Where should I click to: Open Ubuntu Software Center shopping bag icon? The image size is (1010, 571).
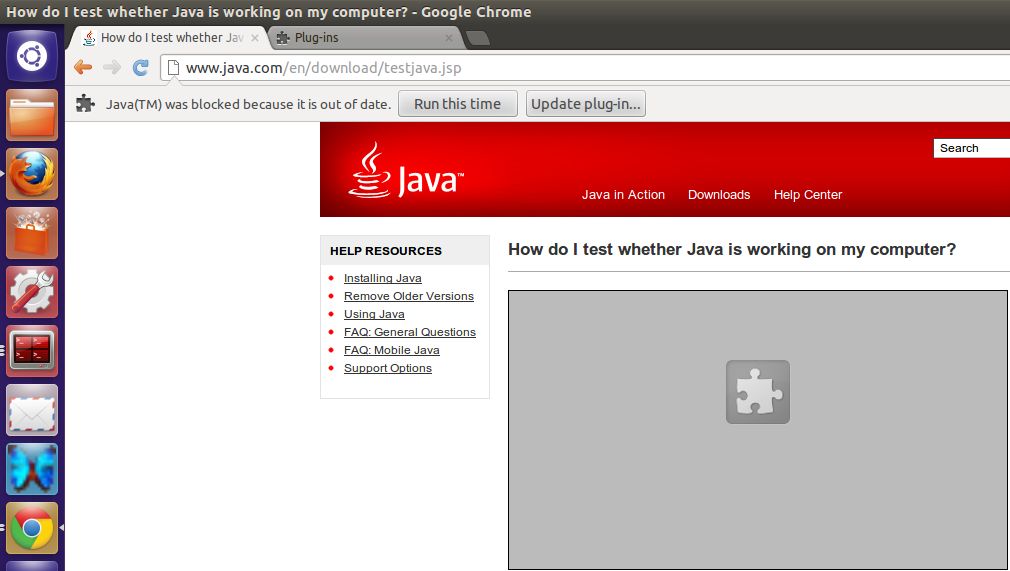tap(32, 233)
